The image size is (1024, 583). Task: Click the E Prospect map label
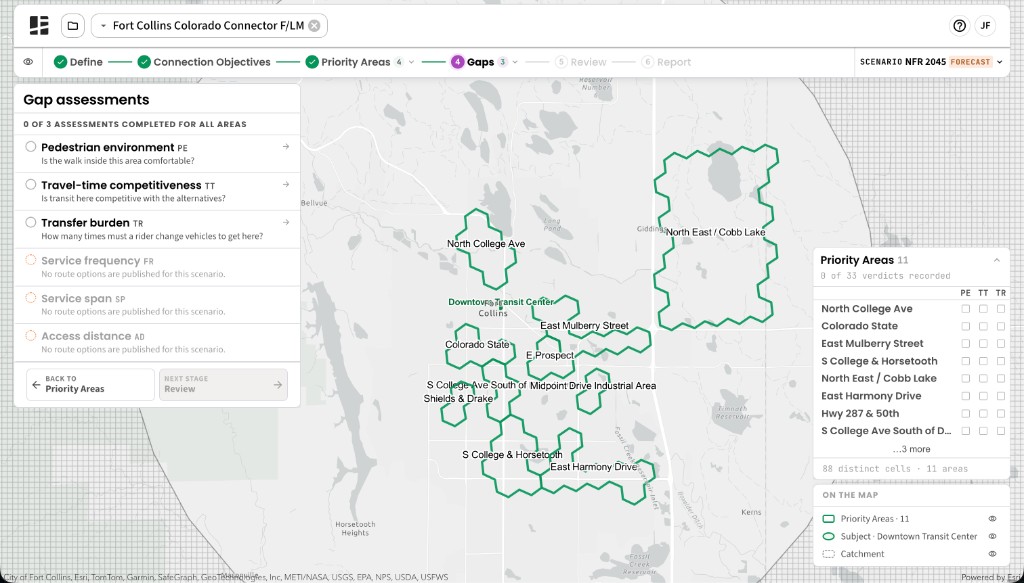tap(550, 355)
